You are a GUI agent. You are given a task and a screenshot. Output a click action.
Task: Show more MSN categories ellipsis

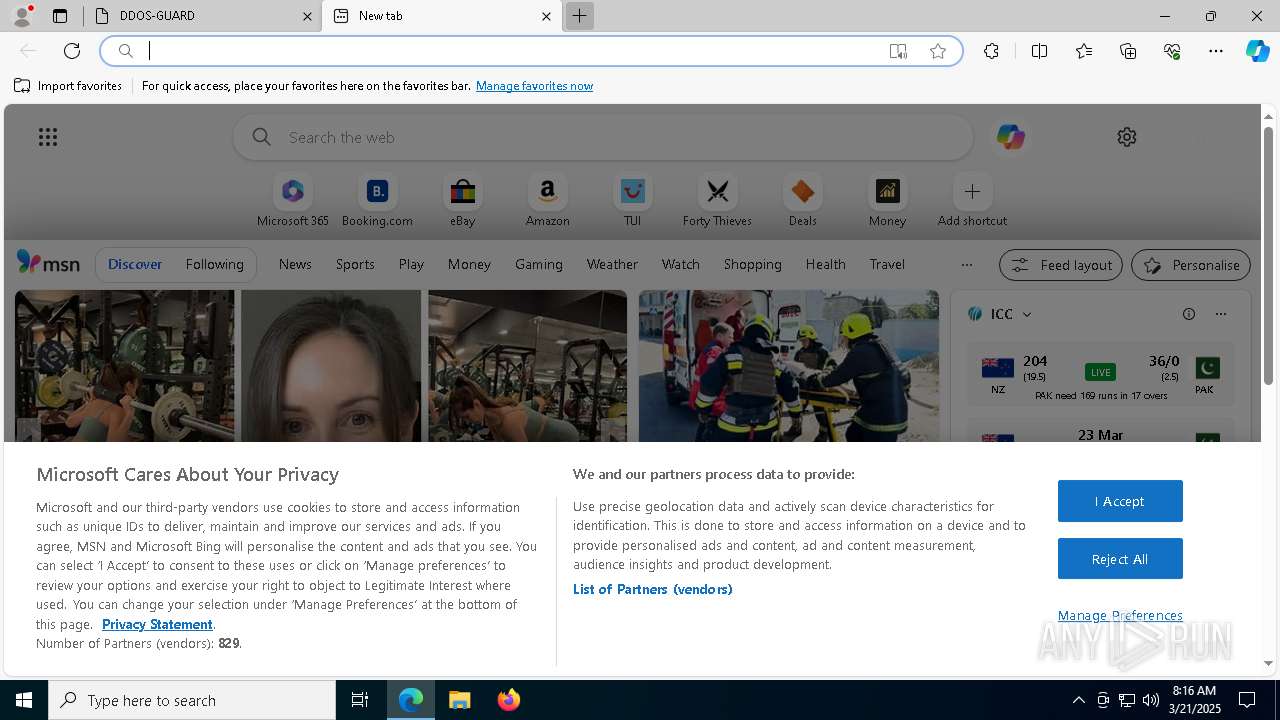pos(966,265)
